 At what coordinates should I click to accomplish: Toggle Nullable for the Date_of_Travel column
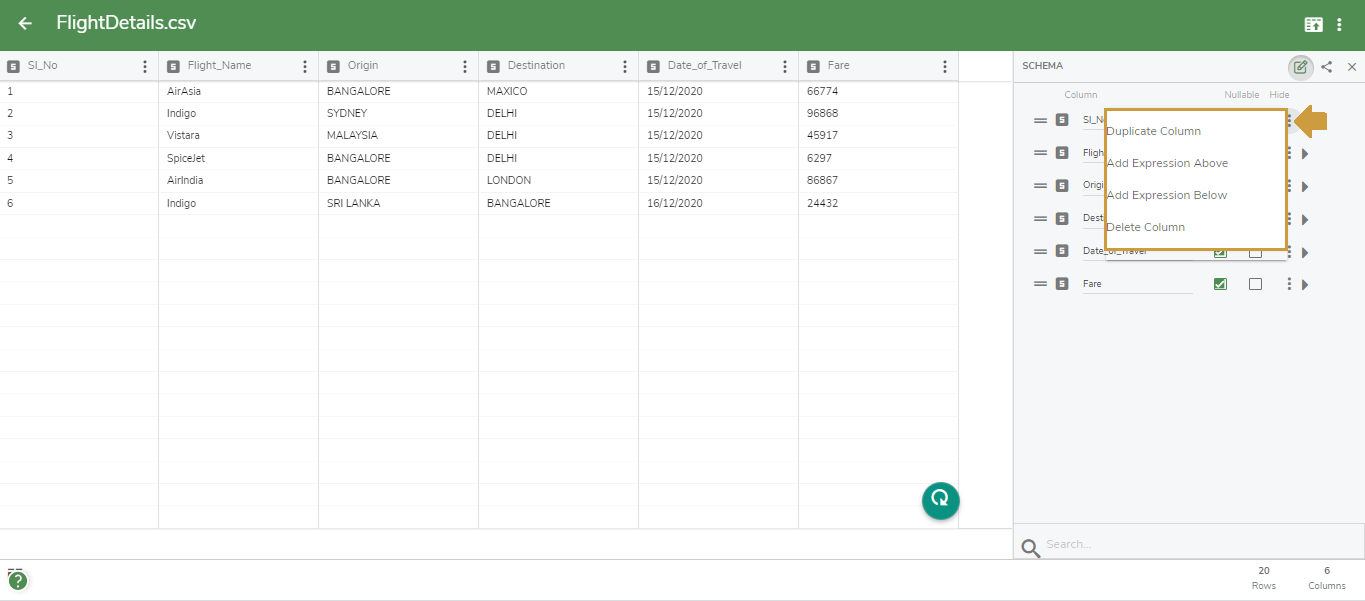[x=1219, y=251]
